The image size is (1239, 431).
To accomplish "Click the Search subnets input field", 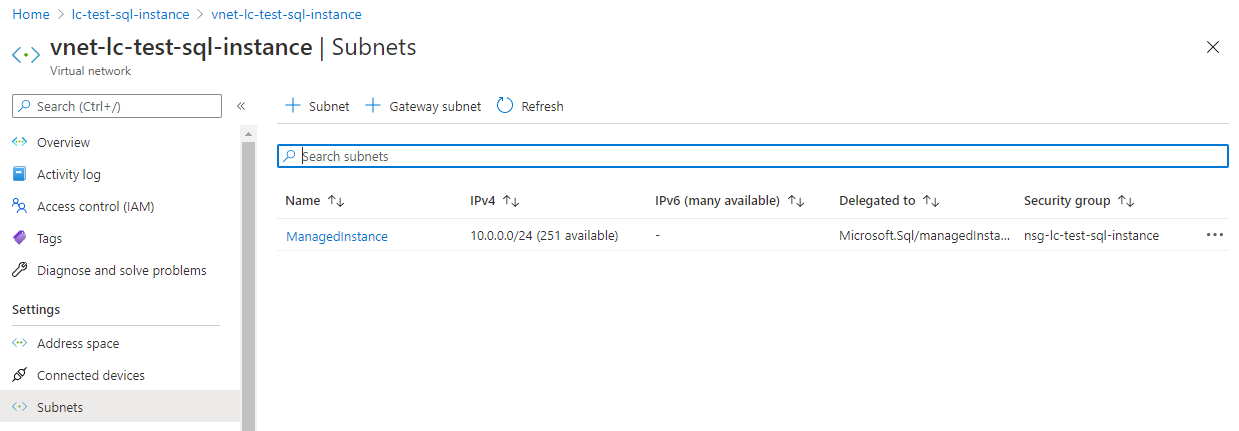I will [752, 156].
